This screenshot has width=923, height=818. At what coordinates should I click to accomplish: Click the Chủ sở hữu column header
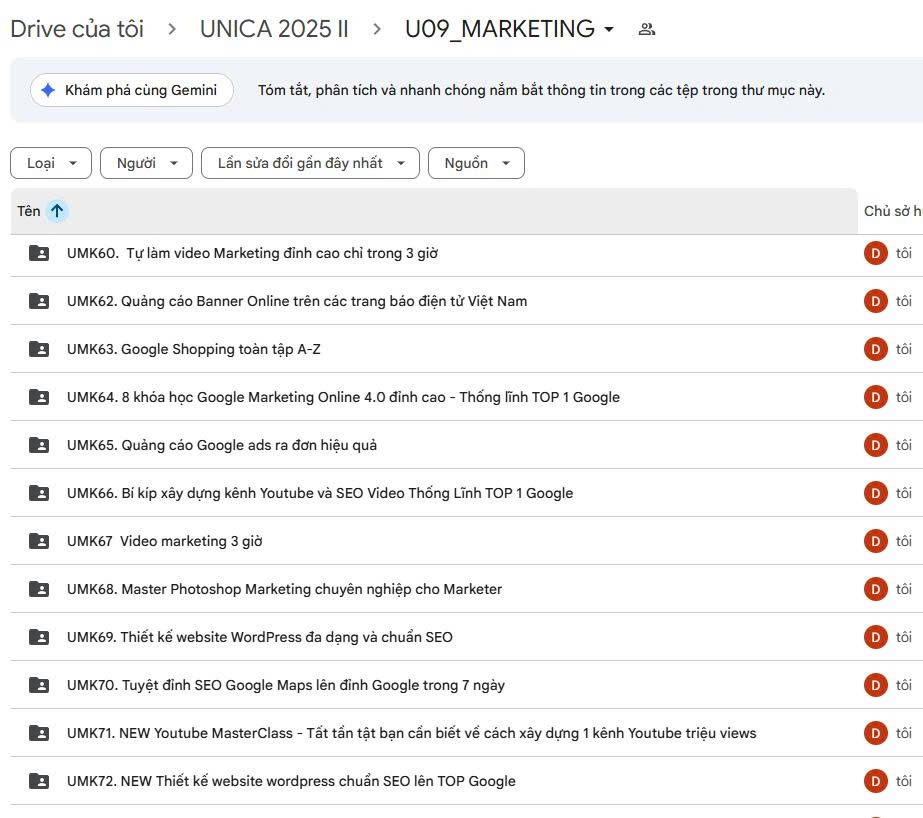click(x=892, y=211)
